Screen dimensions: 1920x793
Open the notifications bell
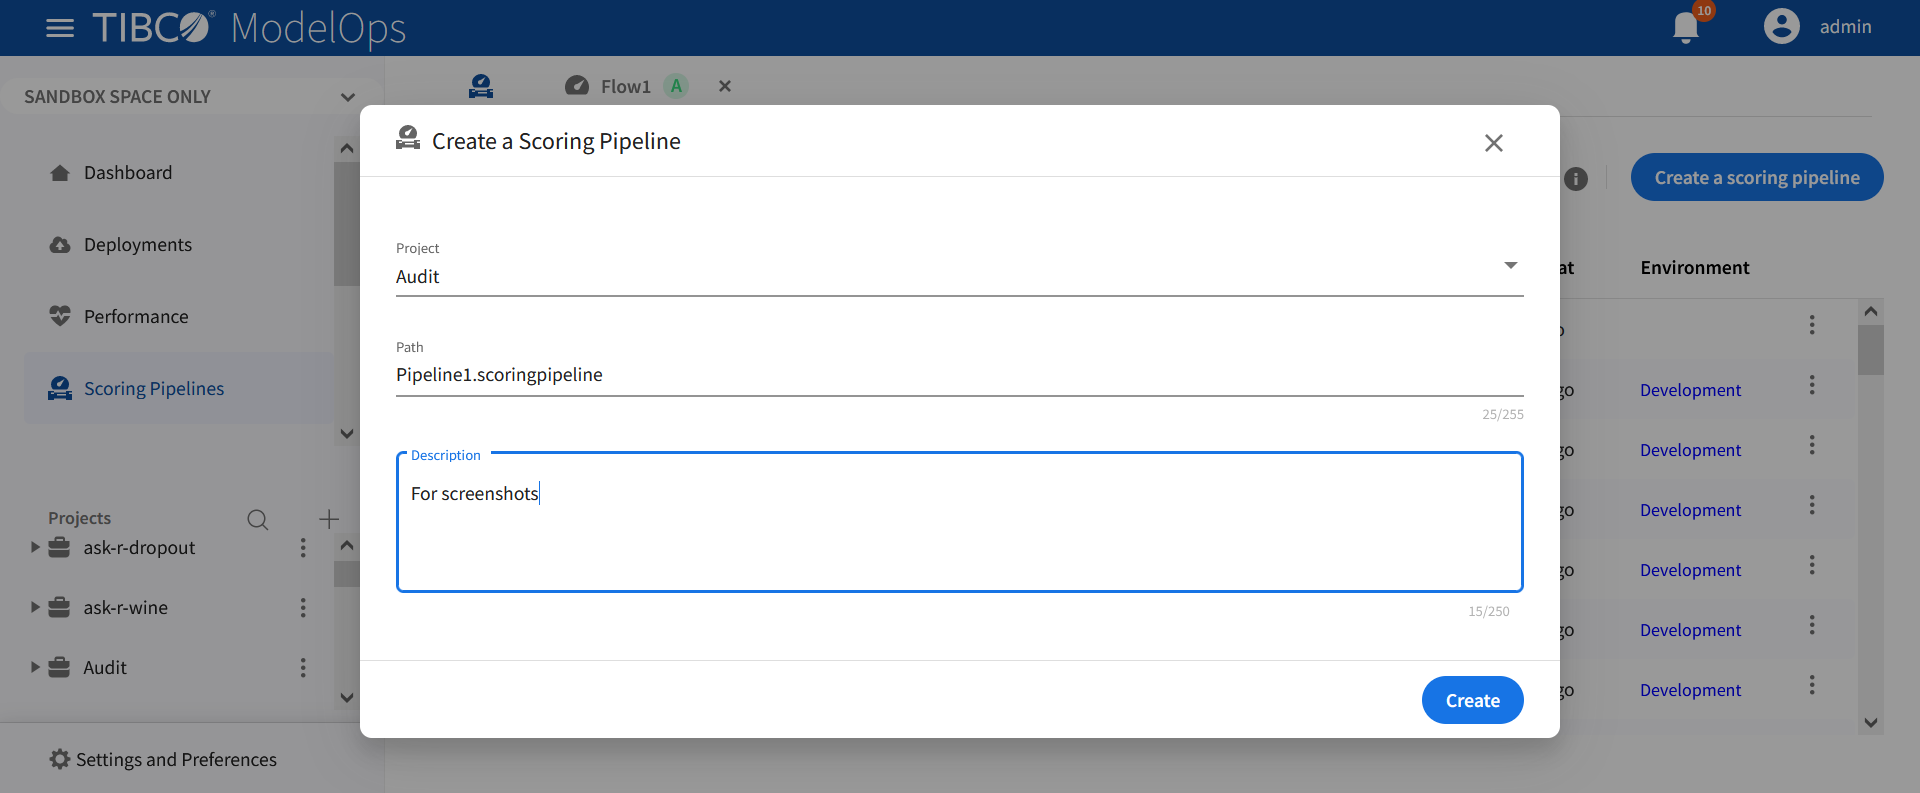pyautogui.click(x=1686, y=27)
